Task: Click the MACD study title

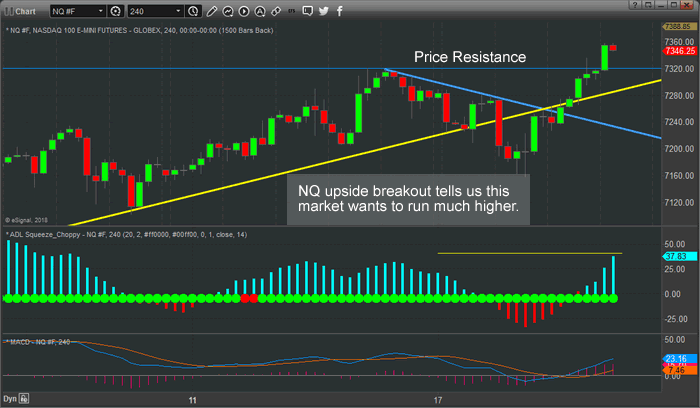Action: (x=37, y=342)
